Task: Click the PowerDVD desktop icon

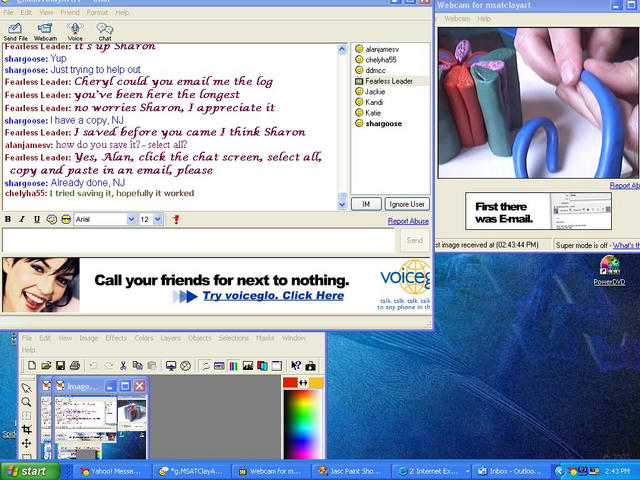Action: [609, 270]
